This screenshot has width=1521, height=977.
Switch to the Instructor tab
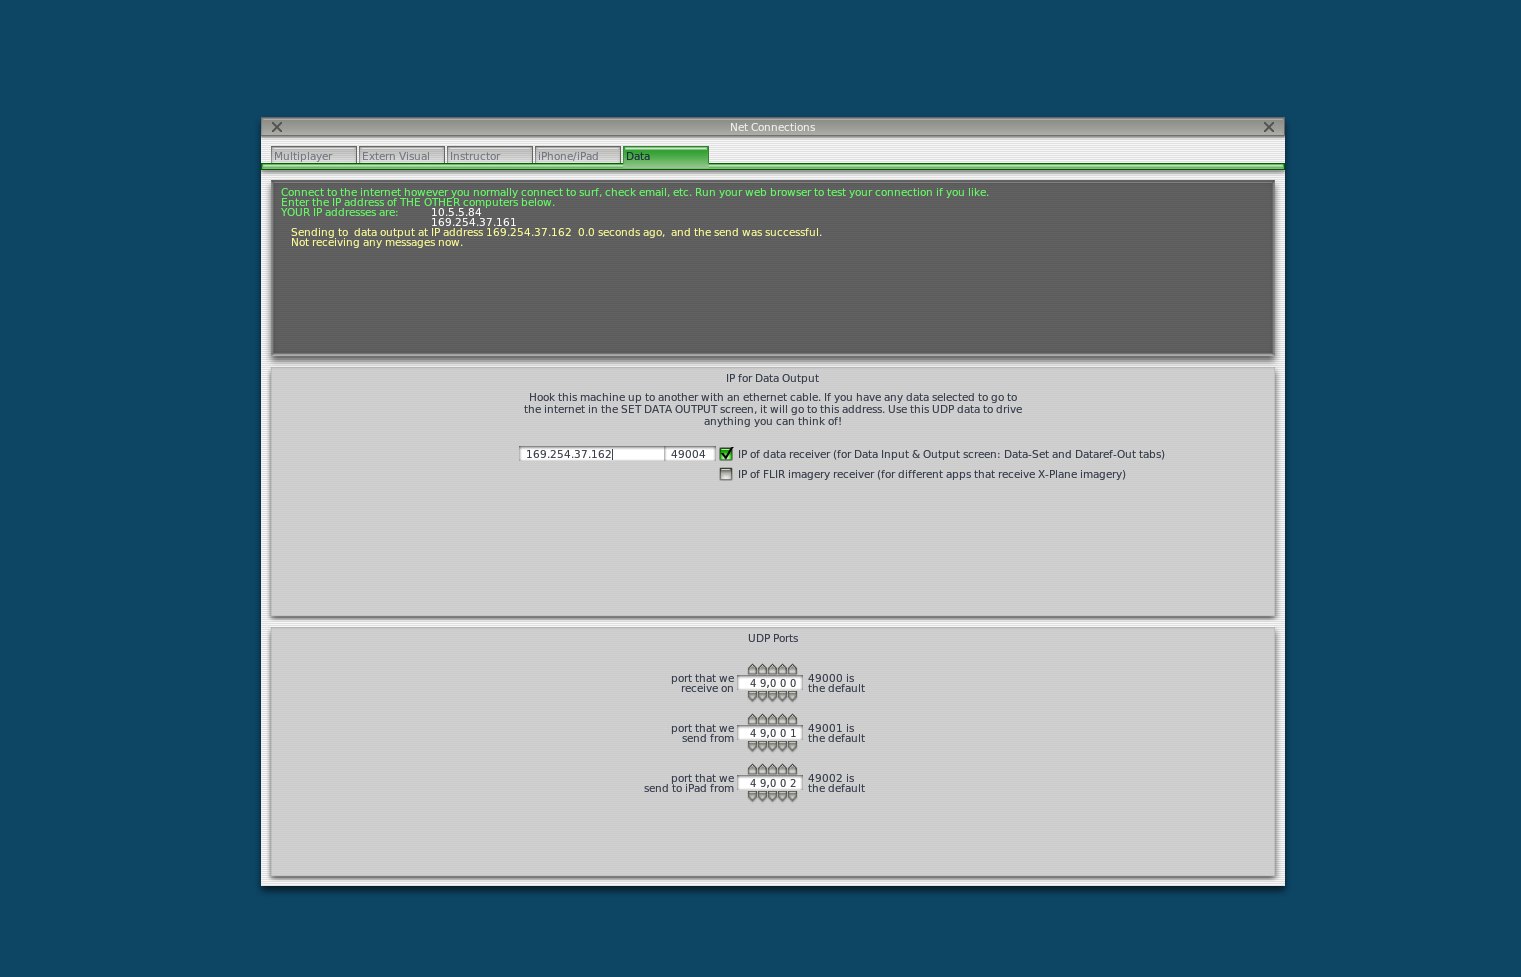[489, 155]
